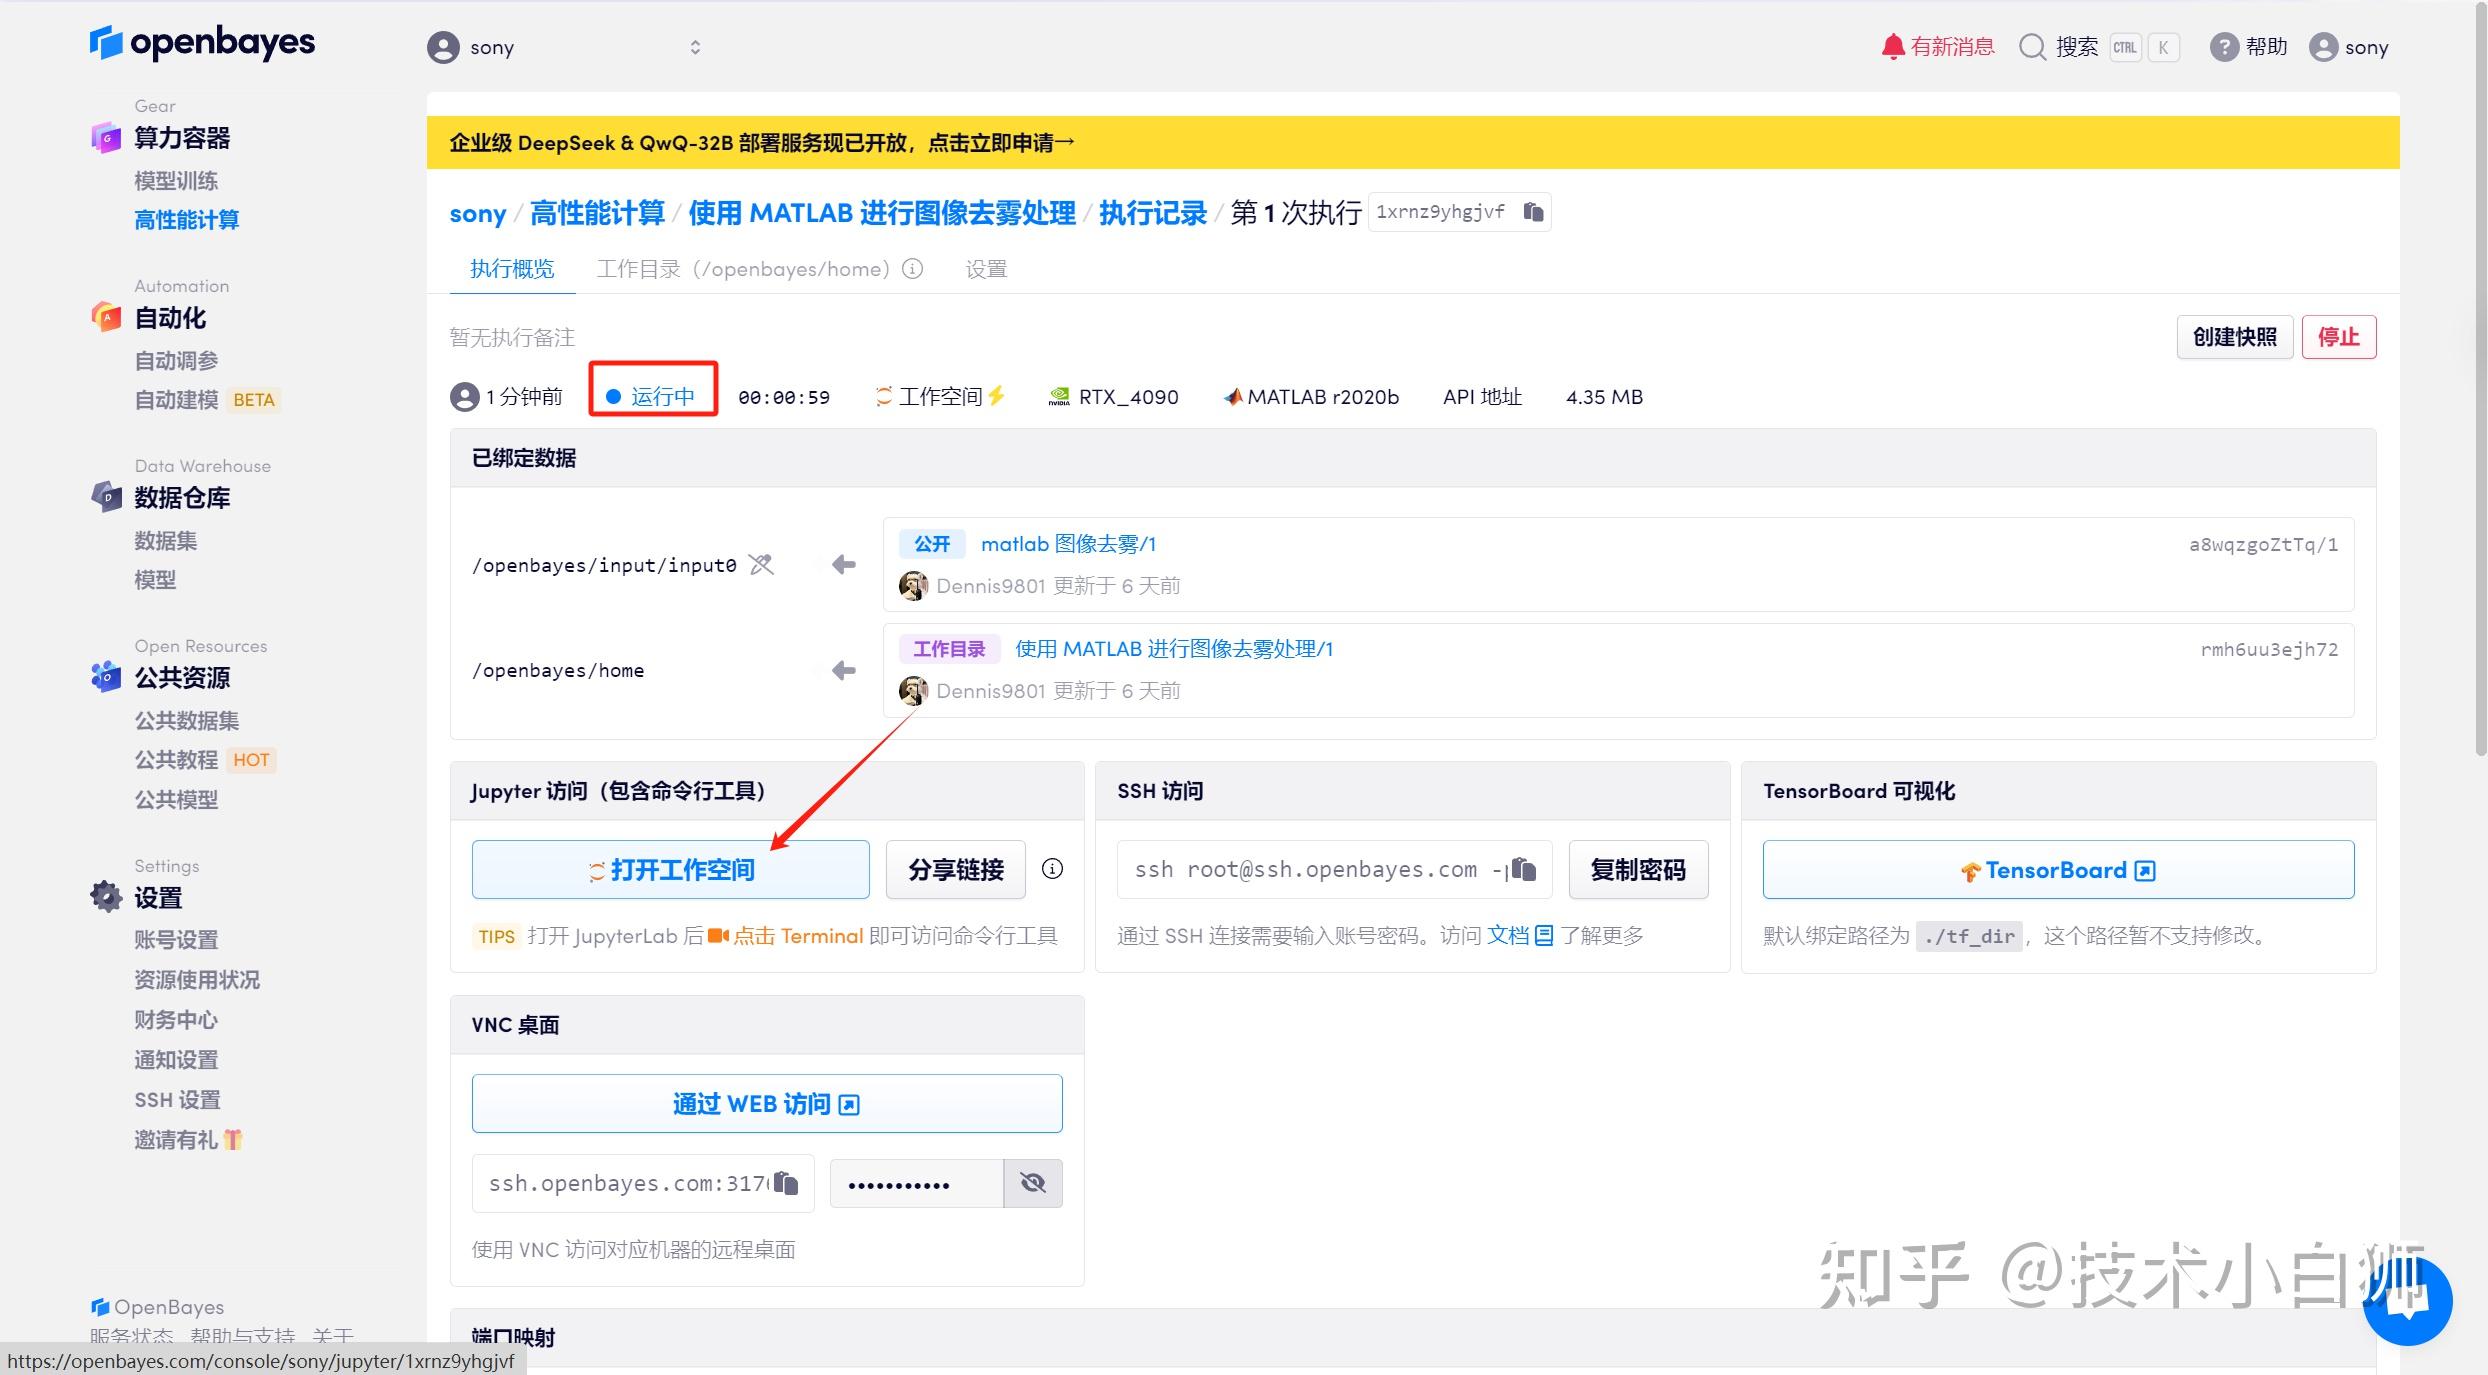This screenshot has width=2488, height=1375.
Task: Click the Dennis9801 avatar in 工作目录 row
Action: click(913, 691)
